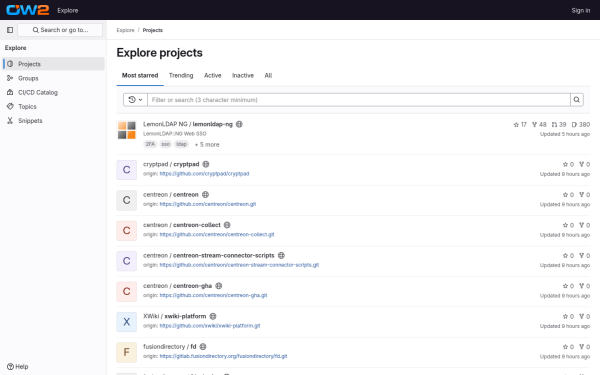Viewport: 600px width, 375px height.
Task: Open cryptpad / cryptpad project
Action: (171, 164)
